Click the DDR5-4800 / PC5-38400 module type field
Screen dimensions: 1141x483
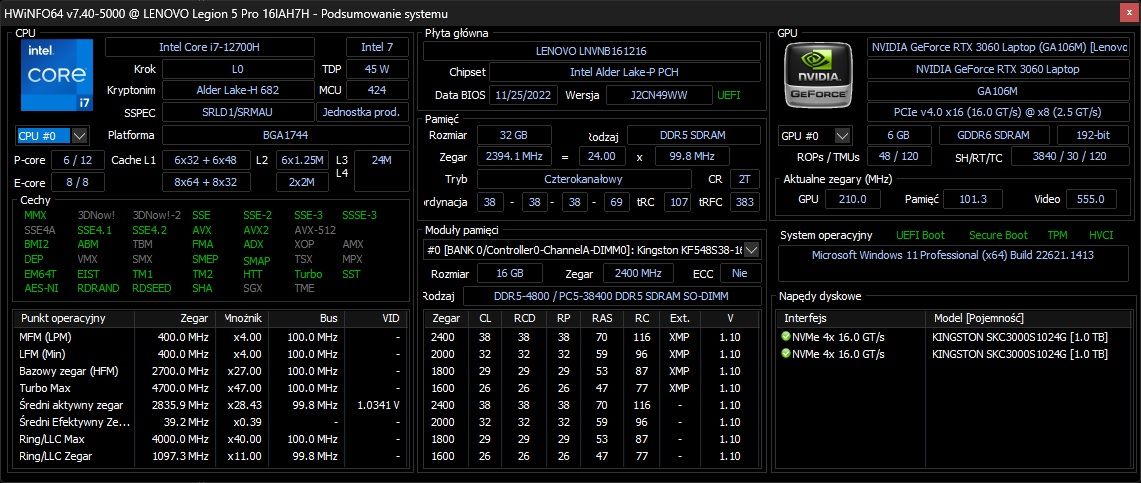click(612, 296)
